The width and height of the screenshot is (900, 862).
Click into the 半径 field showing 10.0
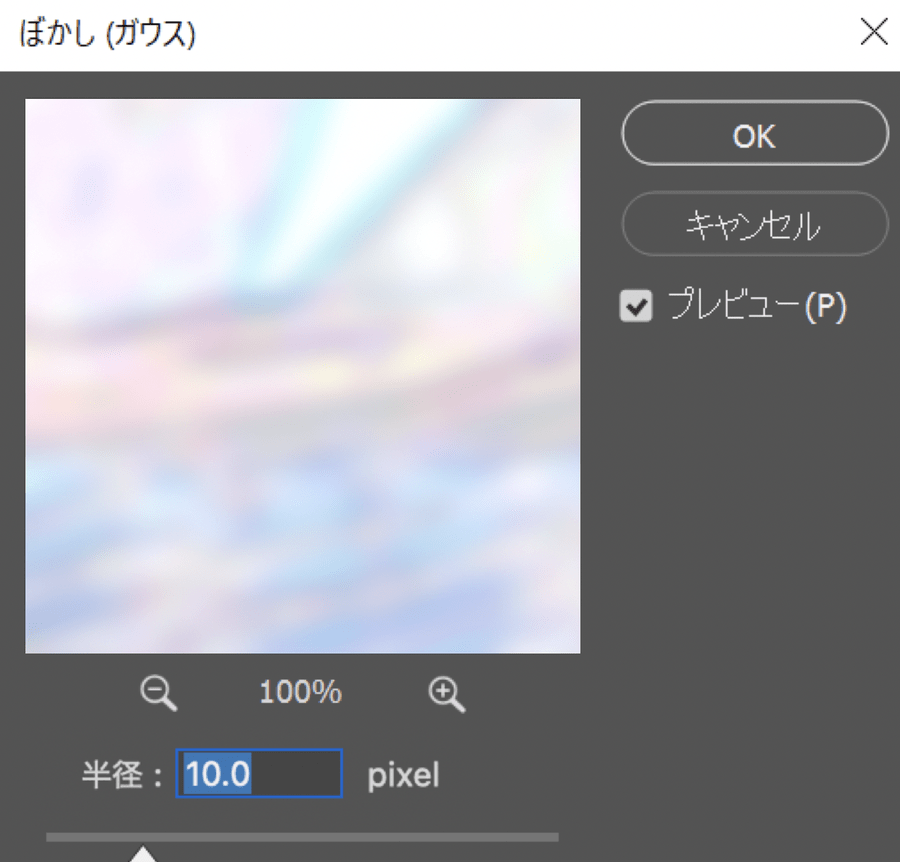[259, 774]
